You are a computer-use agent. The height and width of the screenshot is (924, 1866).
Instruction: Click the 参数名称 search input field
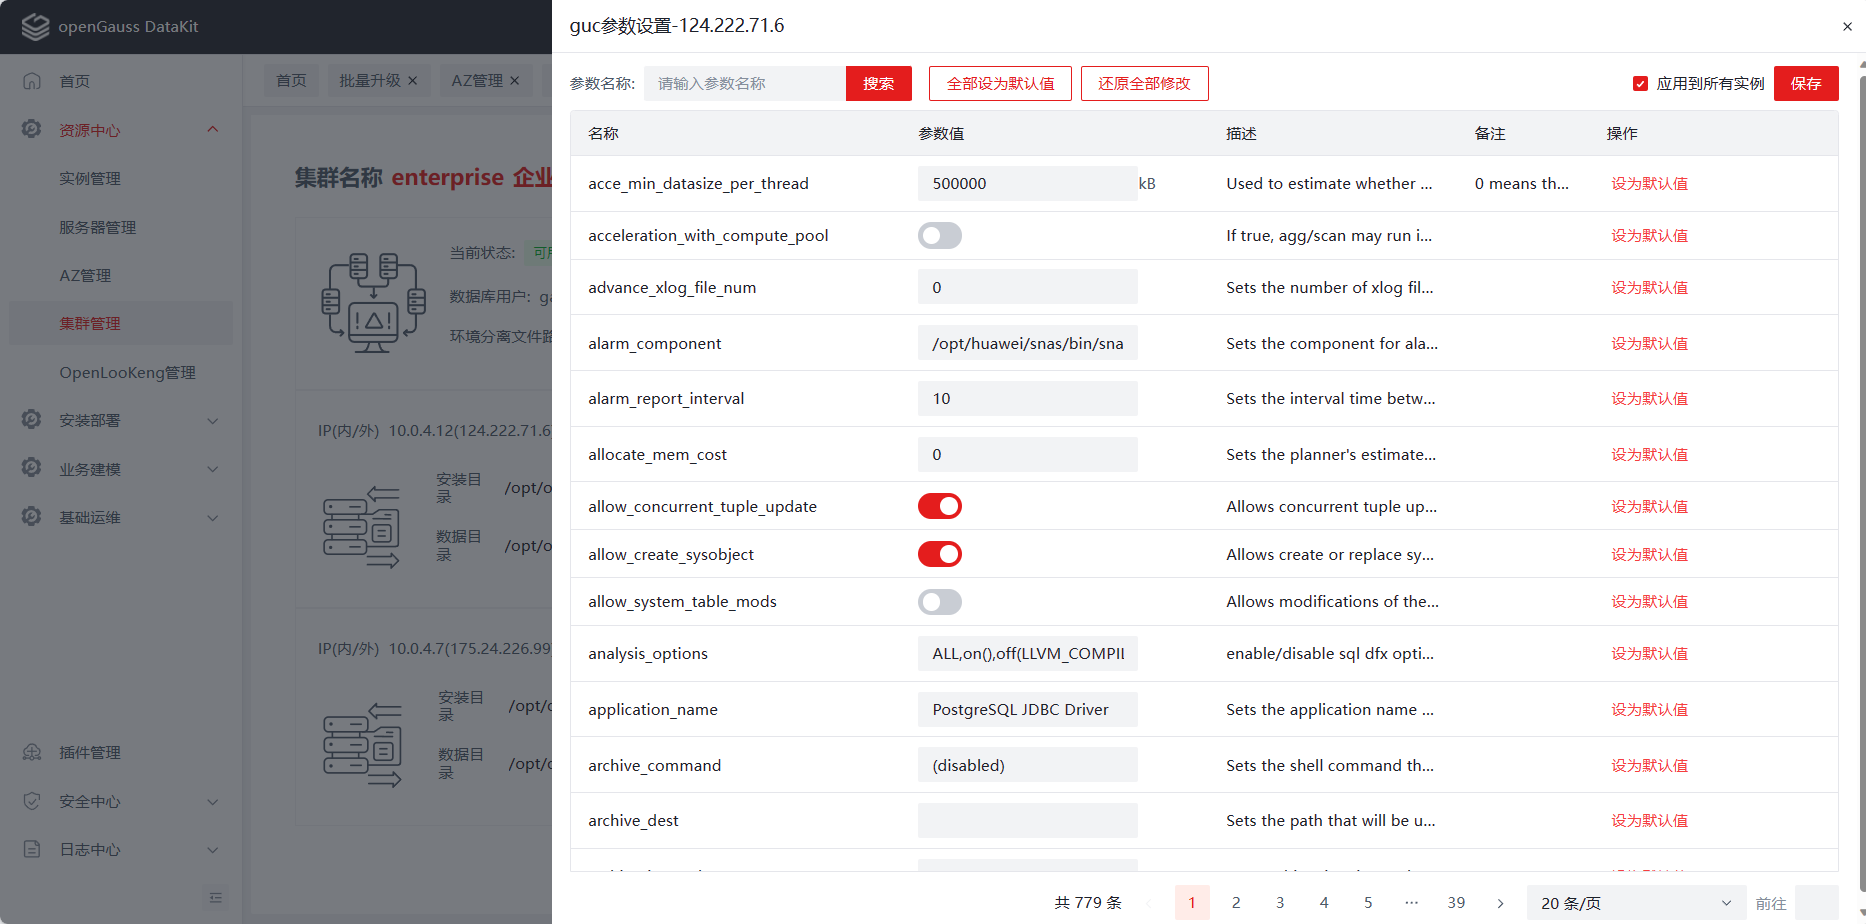(745, 84)
